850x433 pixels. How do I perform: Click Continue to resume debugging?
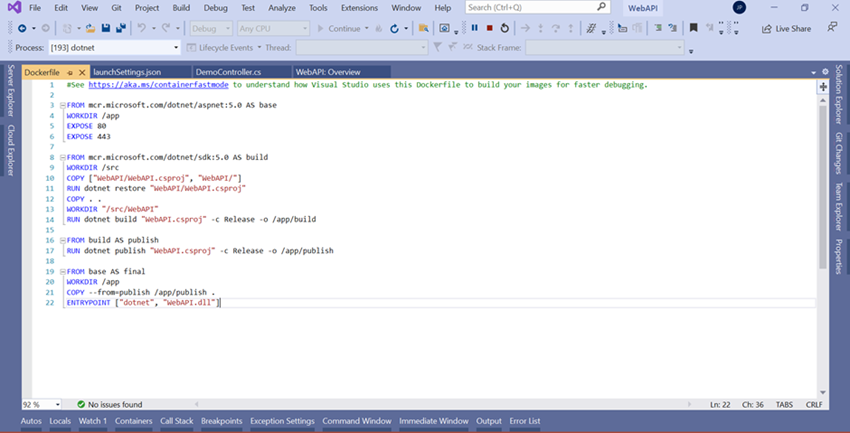[343, 29]
